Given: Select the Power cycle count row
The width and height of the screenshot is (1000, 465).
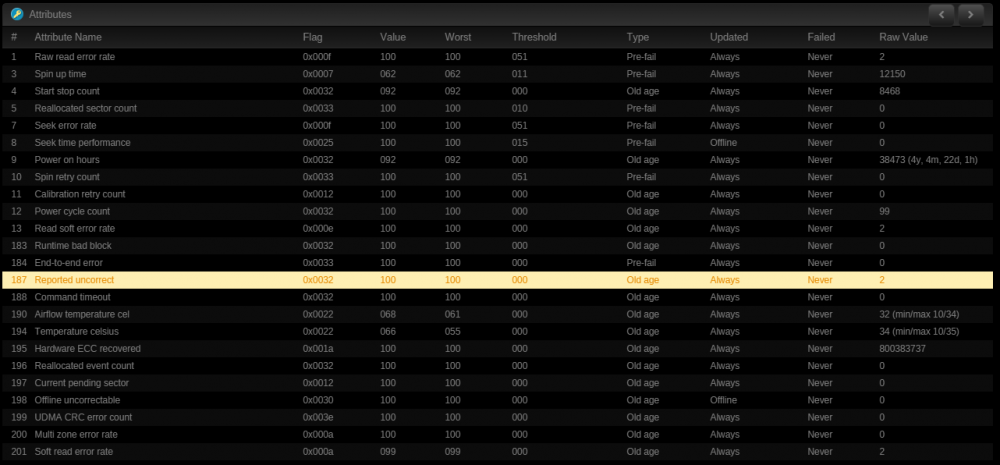Looking at the screenshot, I should tap(497, 211).
